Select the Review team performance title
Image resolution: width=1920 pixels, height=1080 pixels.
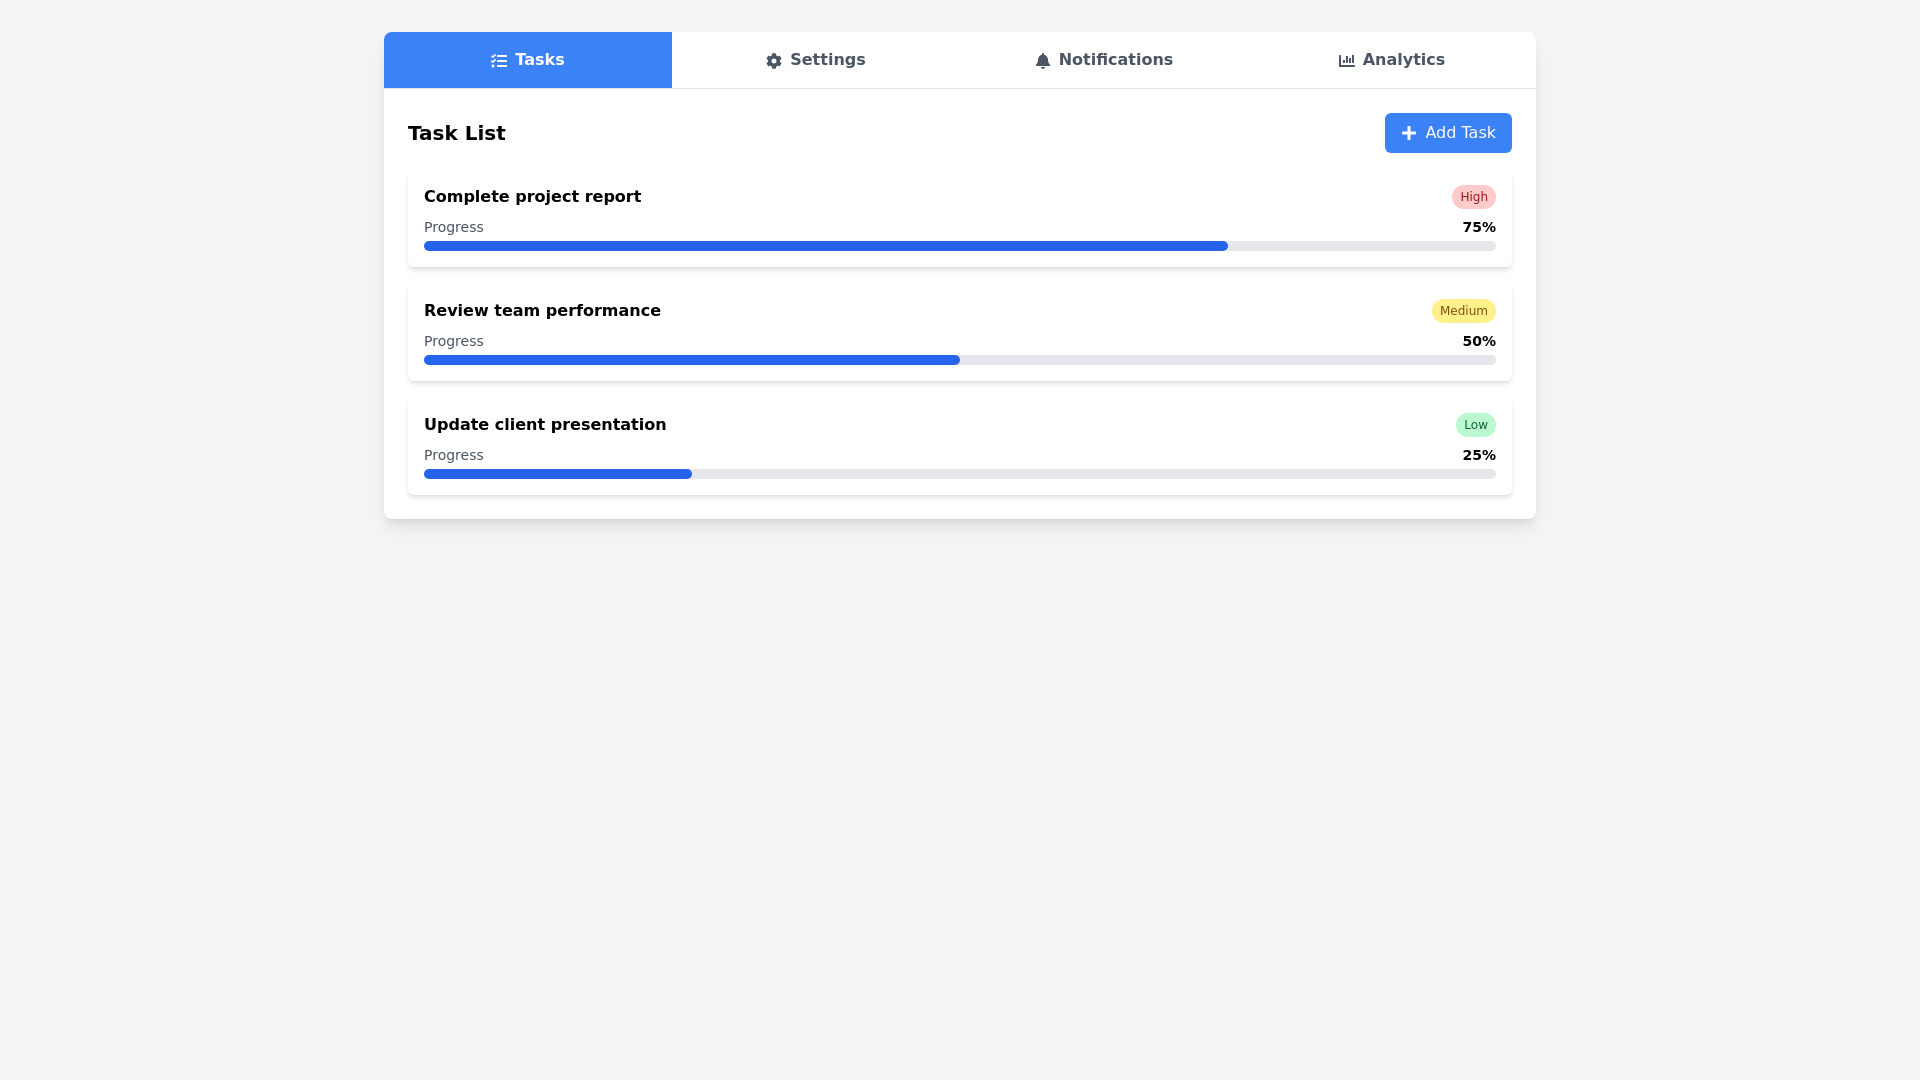pos(542,311)
